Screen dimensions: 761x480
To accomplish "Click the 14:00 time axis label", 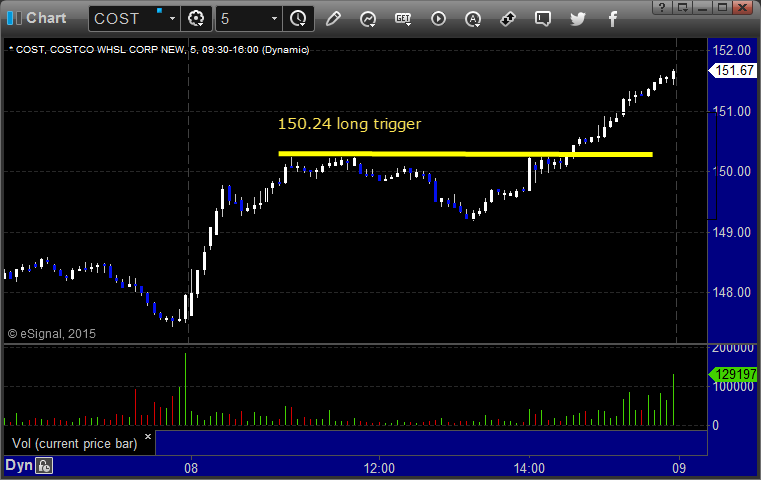I will tap(529, 468).
